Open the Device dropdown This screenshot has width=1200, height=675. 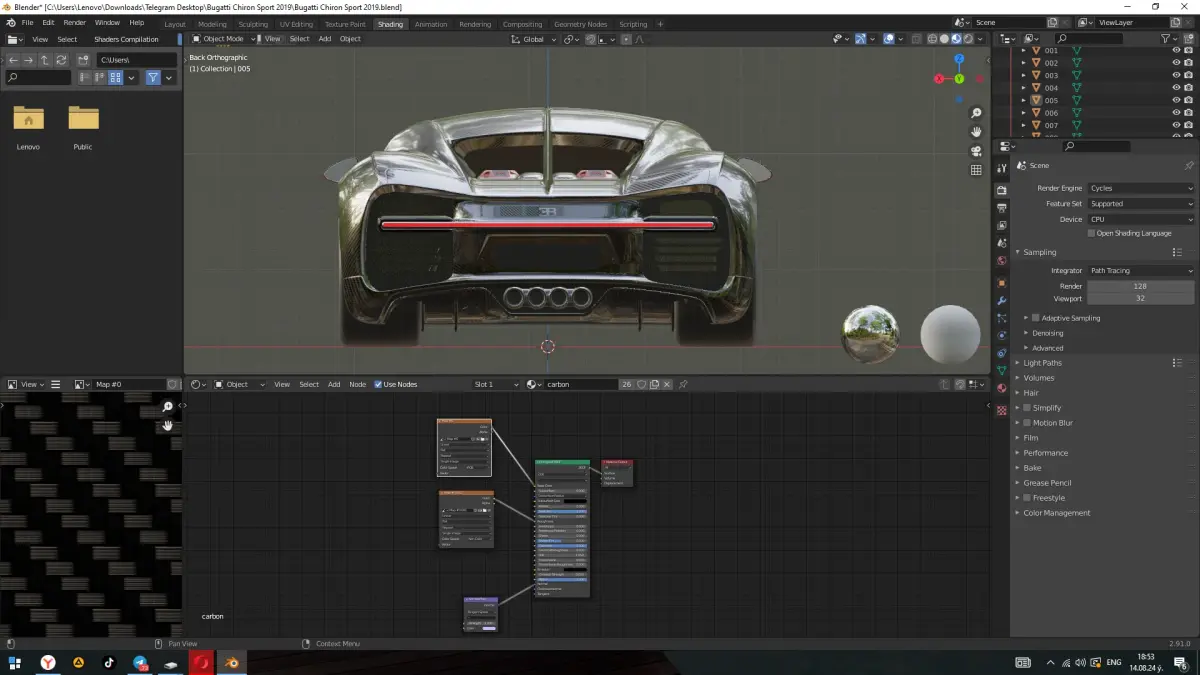1141,219
